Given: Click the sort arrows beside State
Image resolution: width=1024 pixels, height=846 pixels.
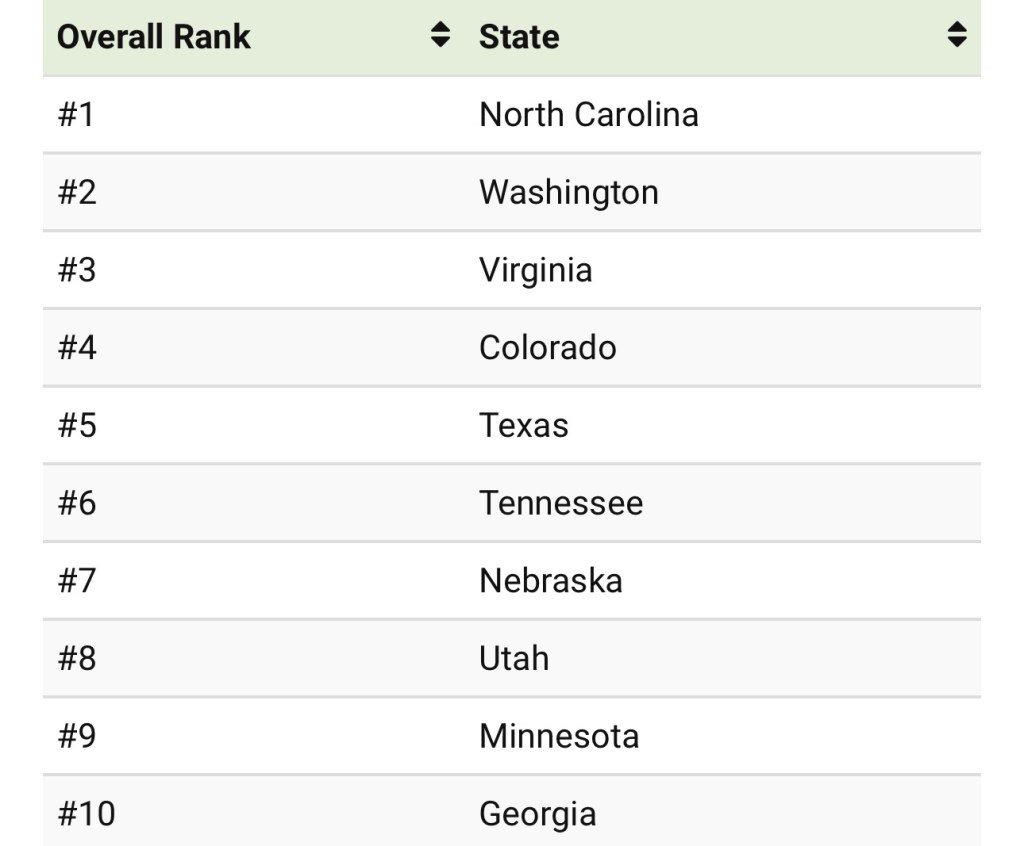Looking at the screenshot, I should point(956,36).
